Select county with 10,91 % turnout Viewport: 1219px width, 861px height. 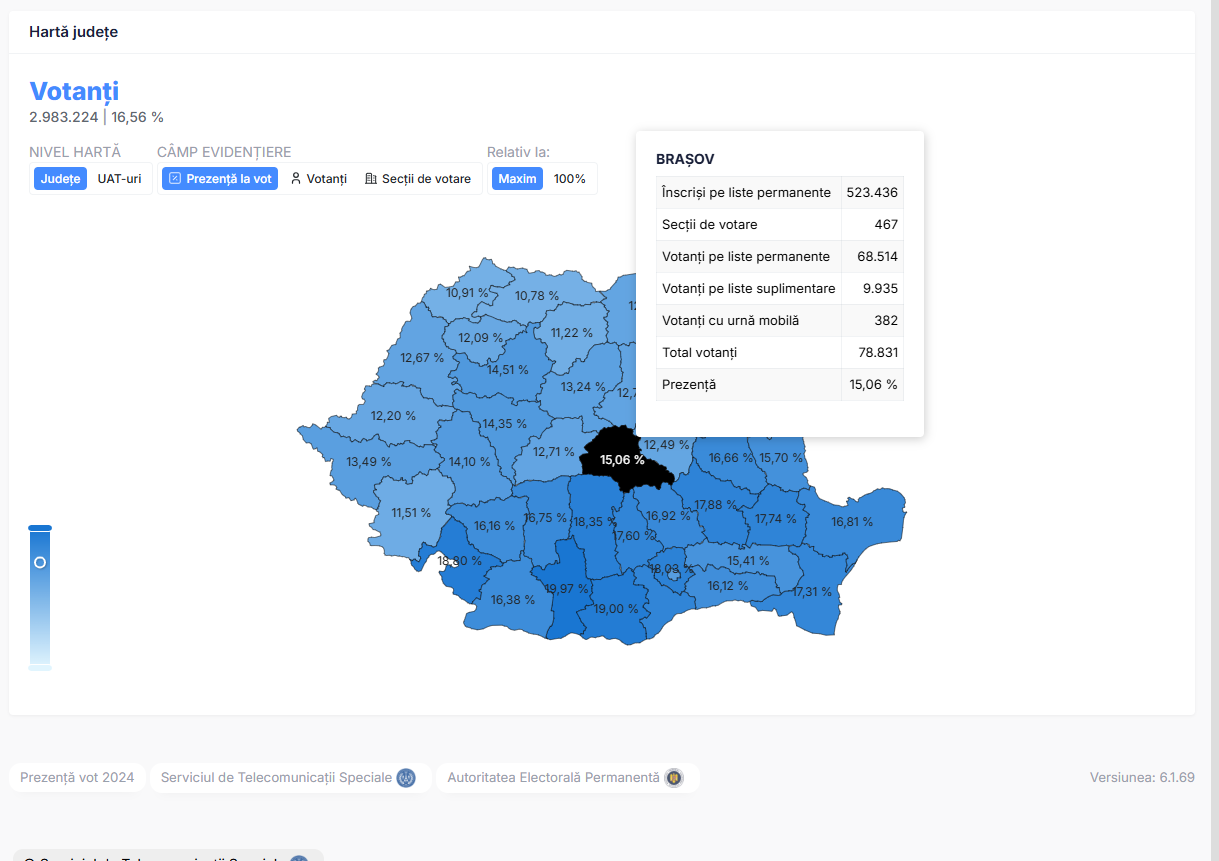click(468, 293)
